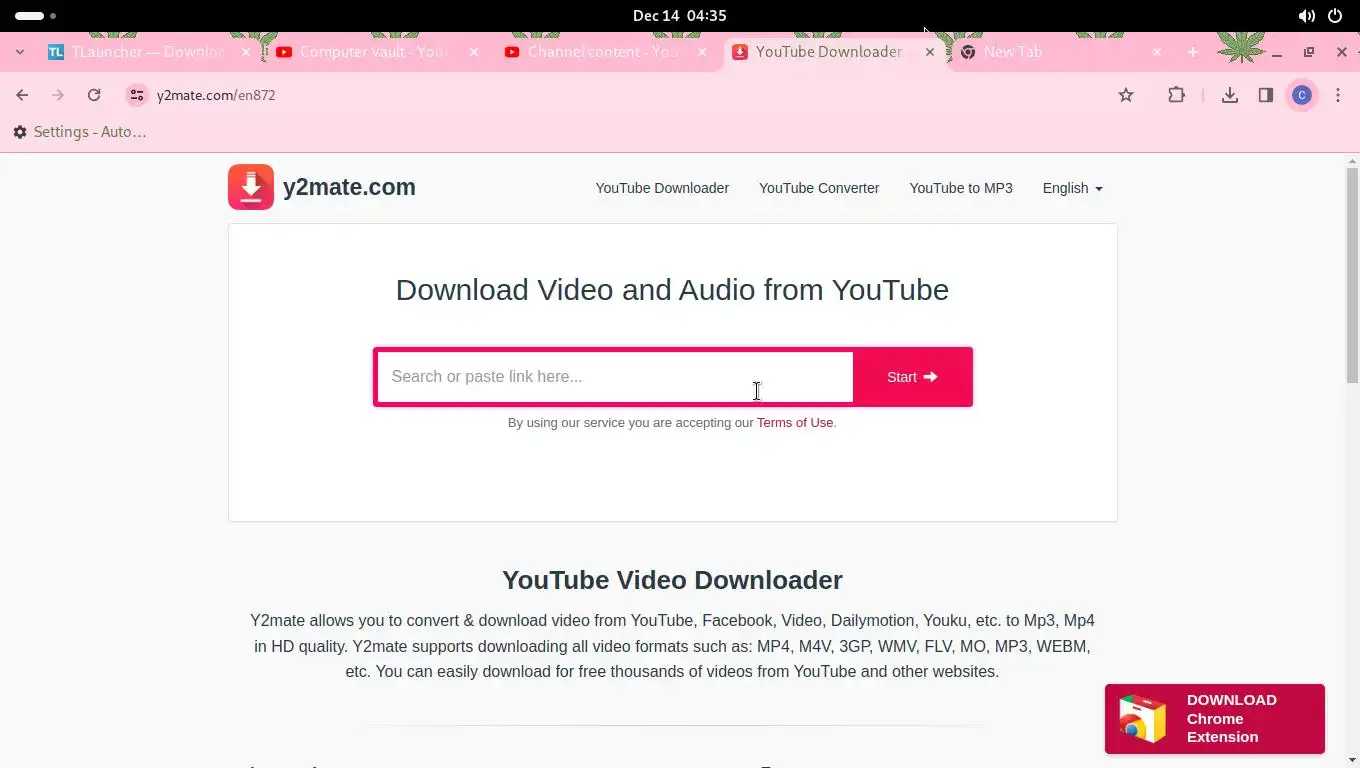Open the system volume indicator

(x=1307, y=16)
